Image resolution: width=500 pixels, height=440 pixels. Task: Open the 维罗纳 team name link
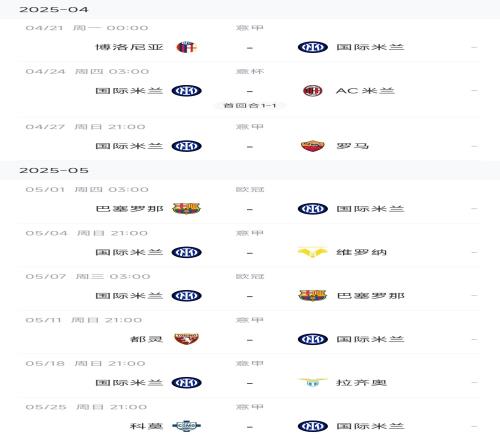[x=361, y=252]
